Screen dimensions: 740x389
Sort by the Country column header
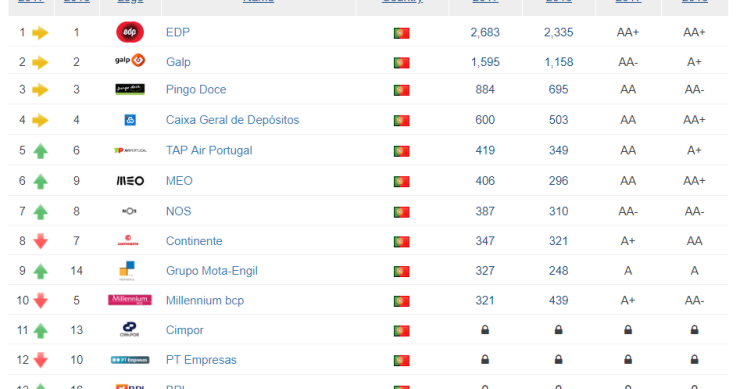tap(402, 1)
